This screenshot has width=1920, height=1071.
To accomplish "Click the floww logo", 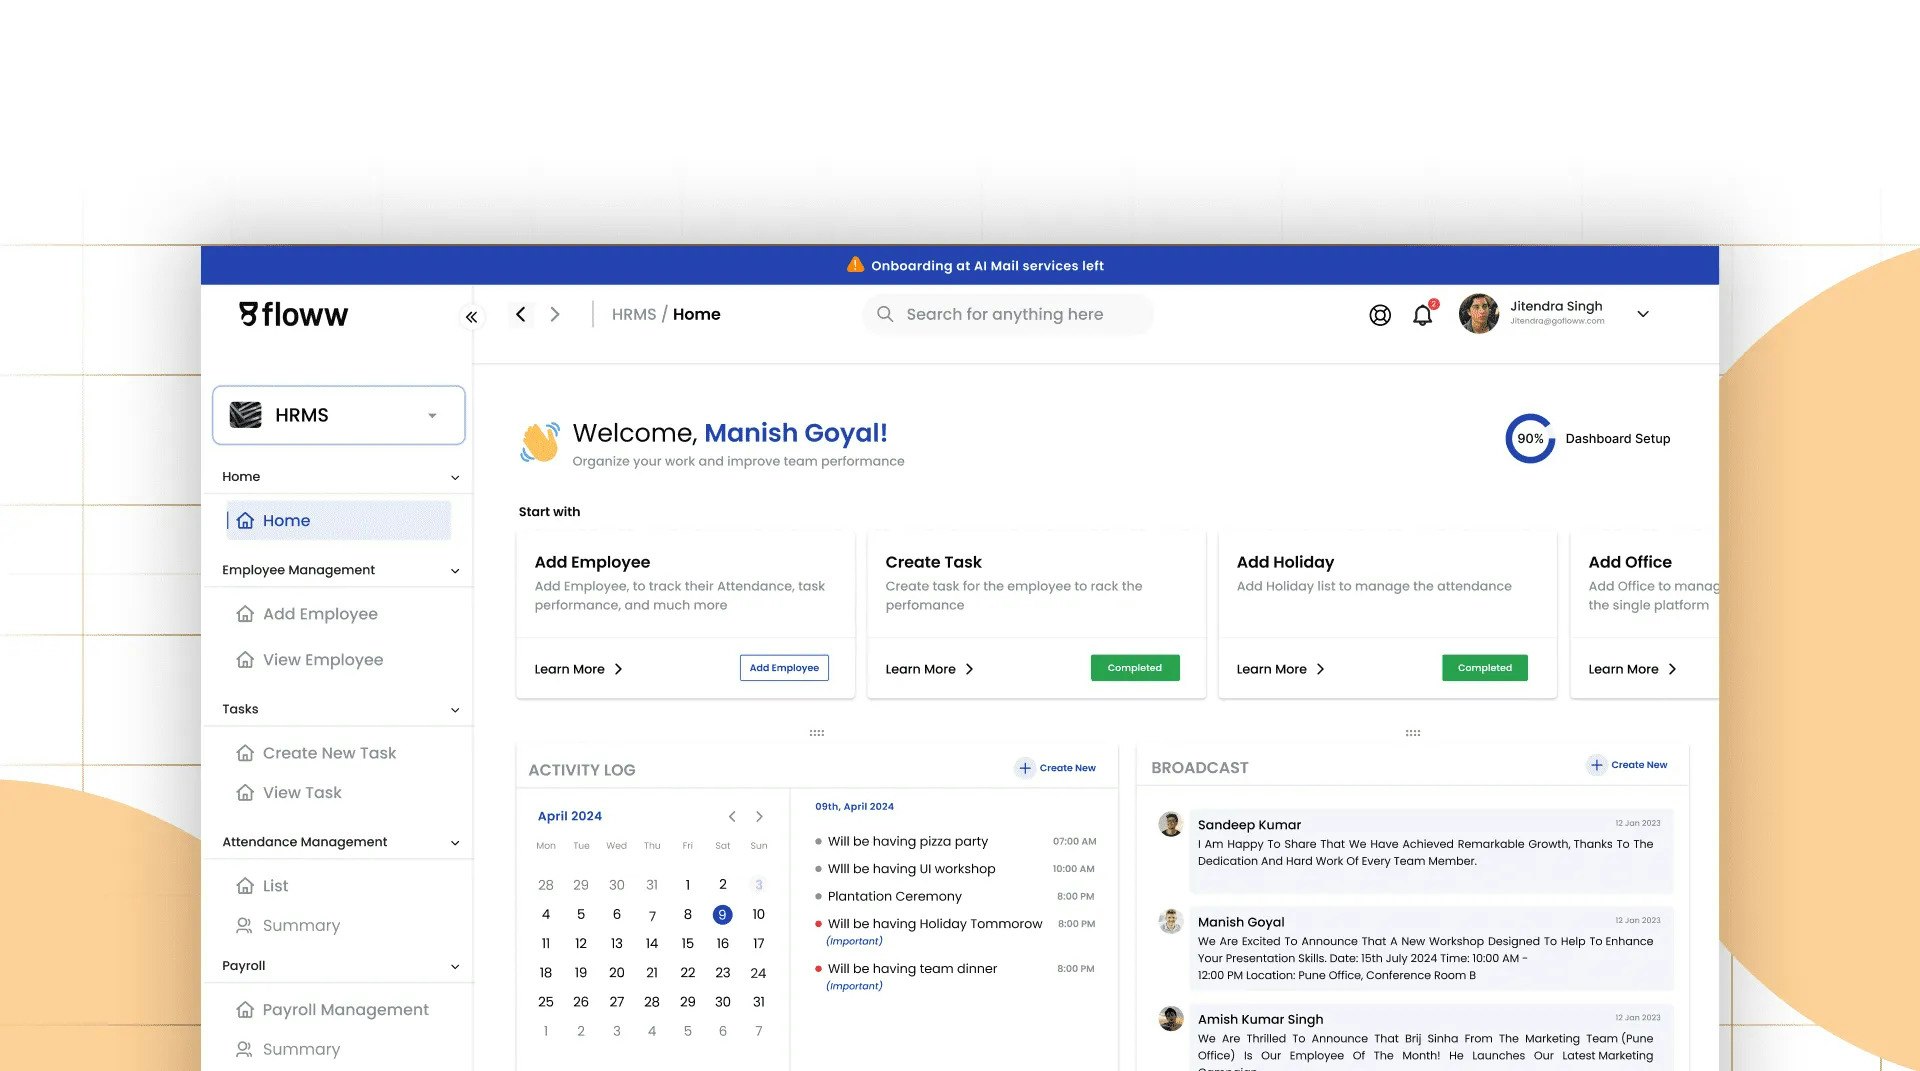I will coord(293,315).
